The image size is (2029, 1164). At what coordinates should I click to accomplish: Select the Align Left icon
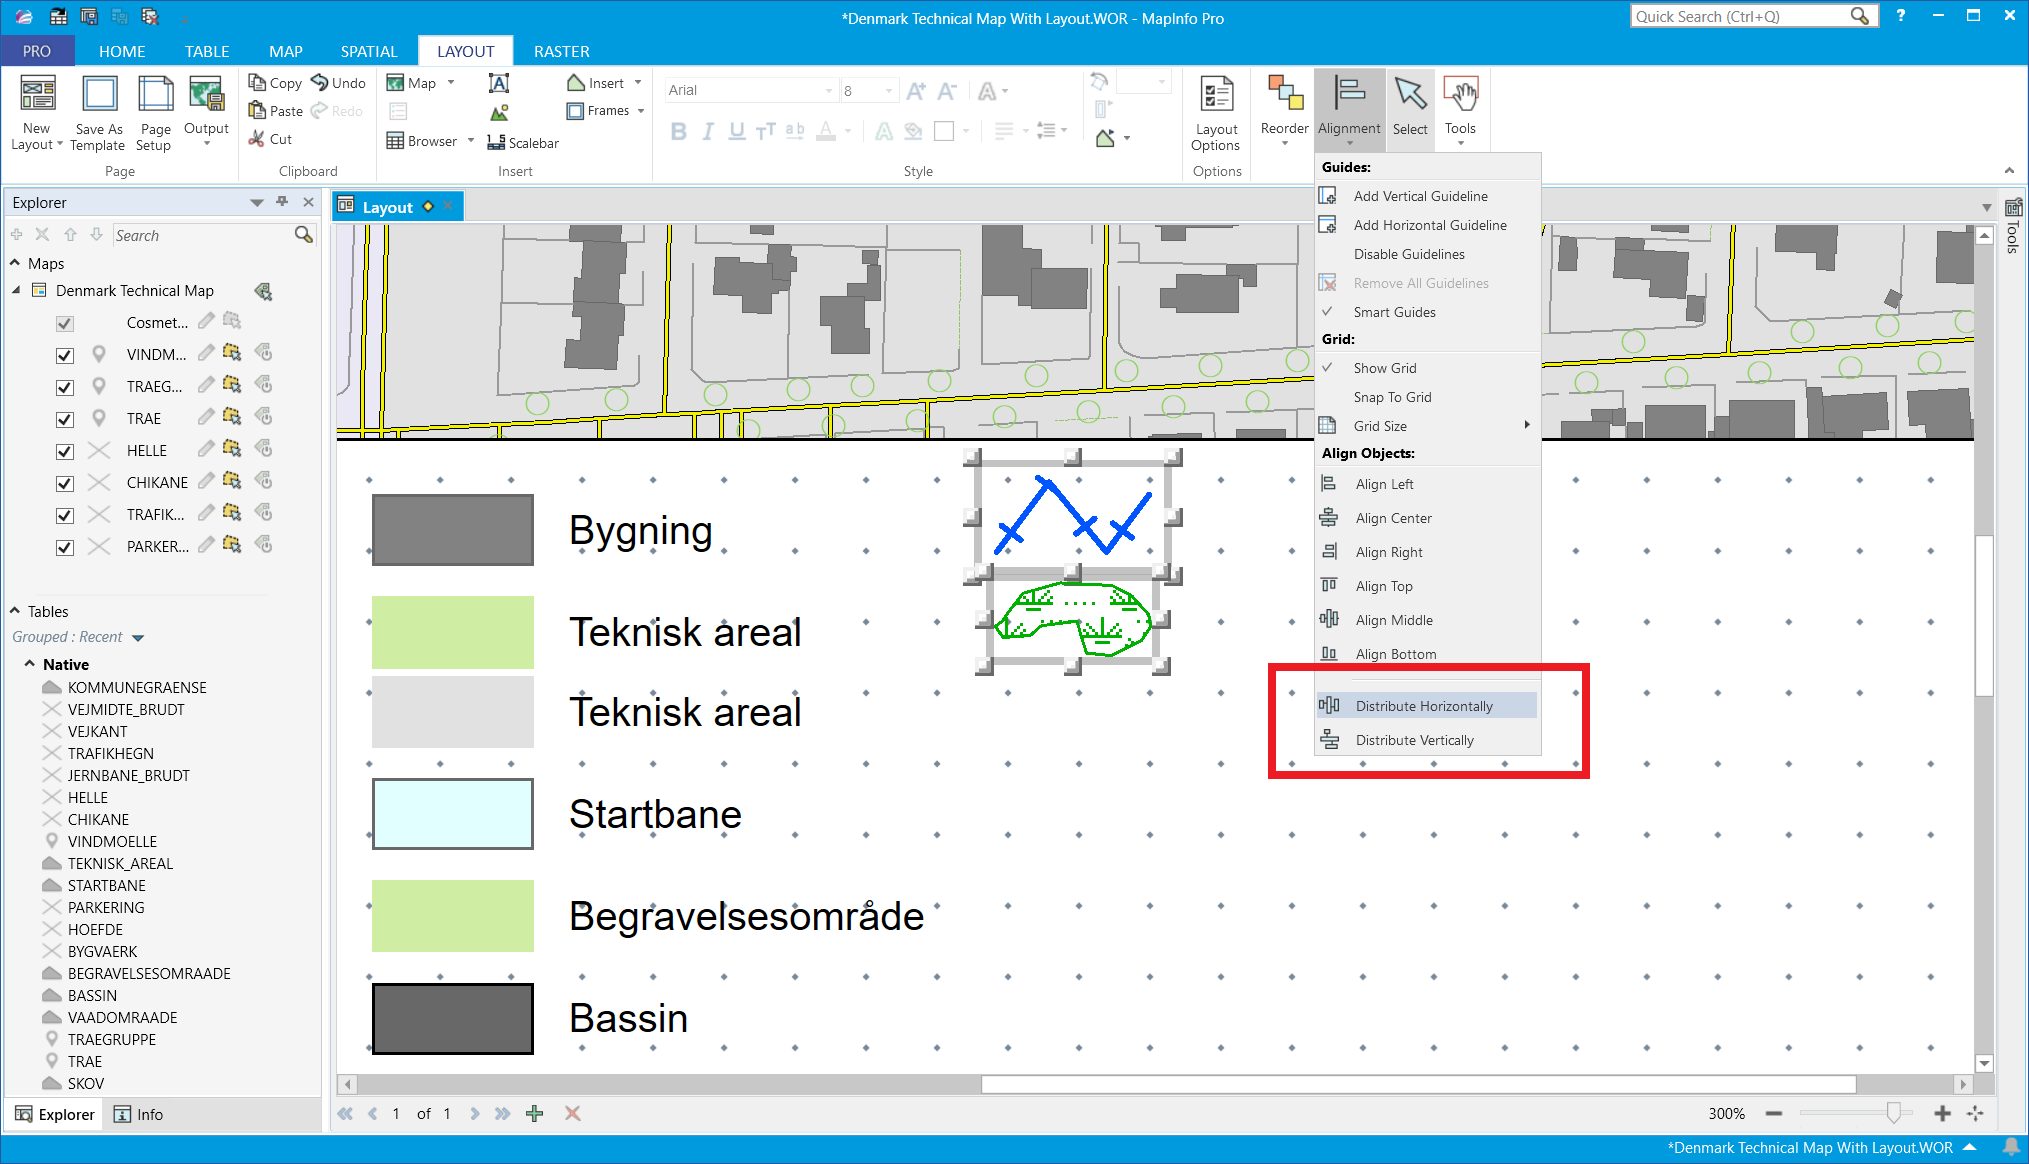coord(1329,484)
